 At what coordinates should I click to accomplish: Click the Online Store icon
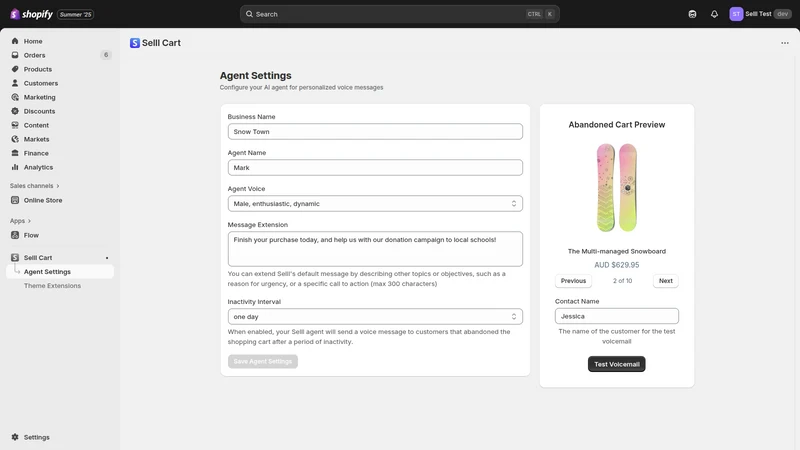tap(15, 201)
